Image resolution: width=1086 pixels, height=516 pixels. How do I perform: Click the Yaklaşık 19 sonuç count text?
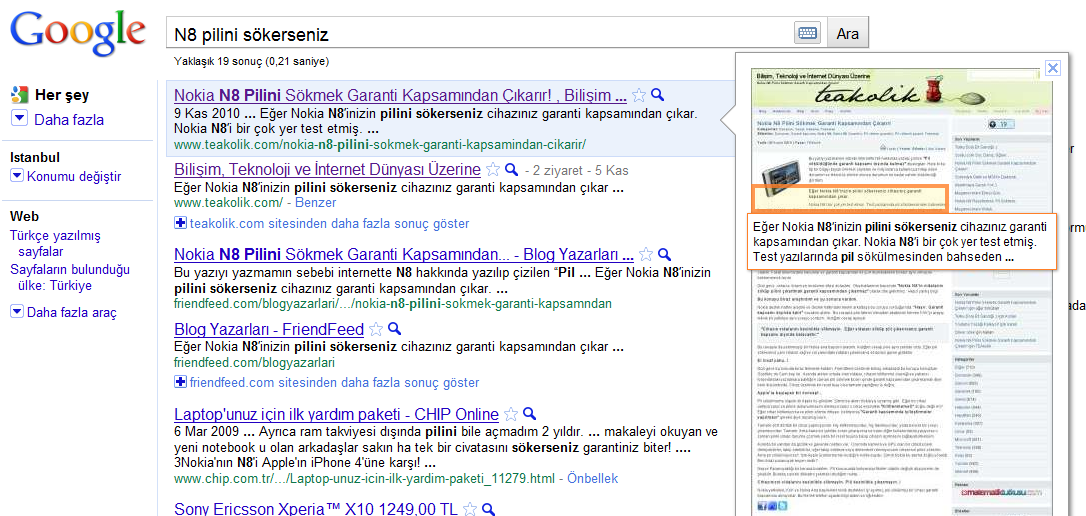pyautogui.click(x=251, y=61)
